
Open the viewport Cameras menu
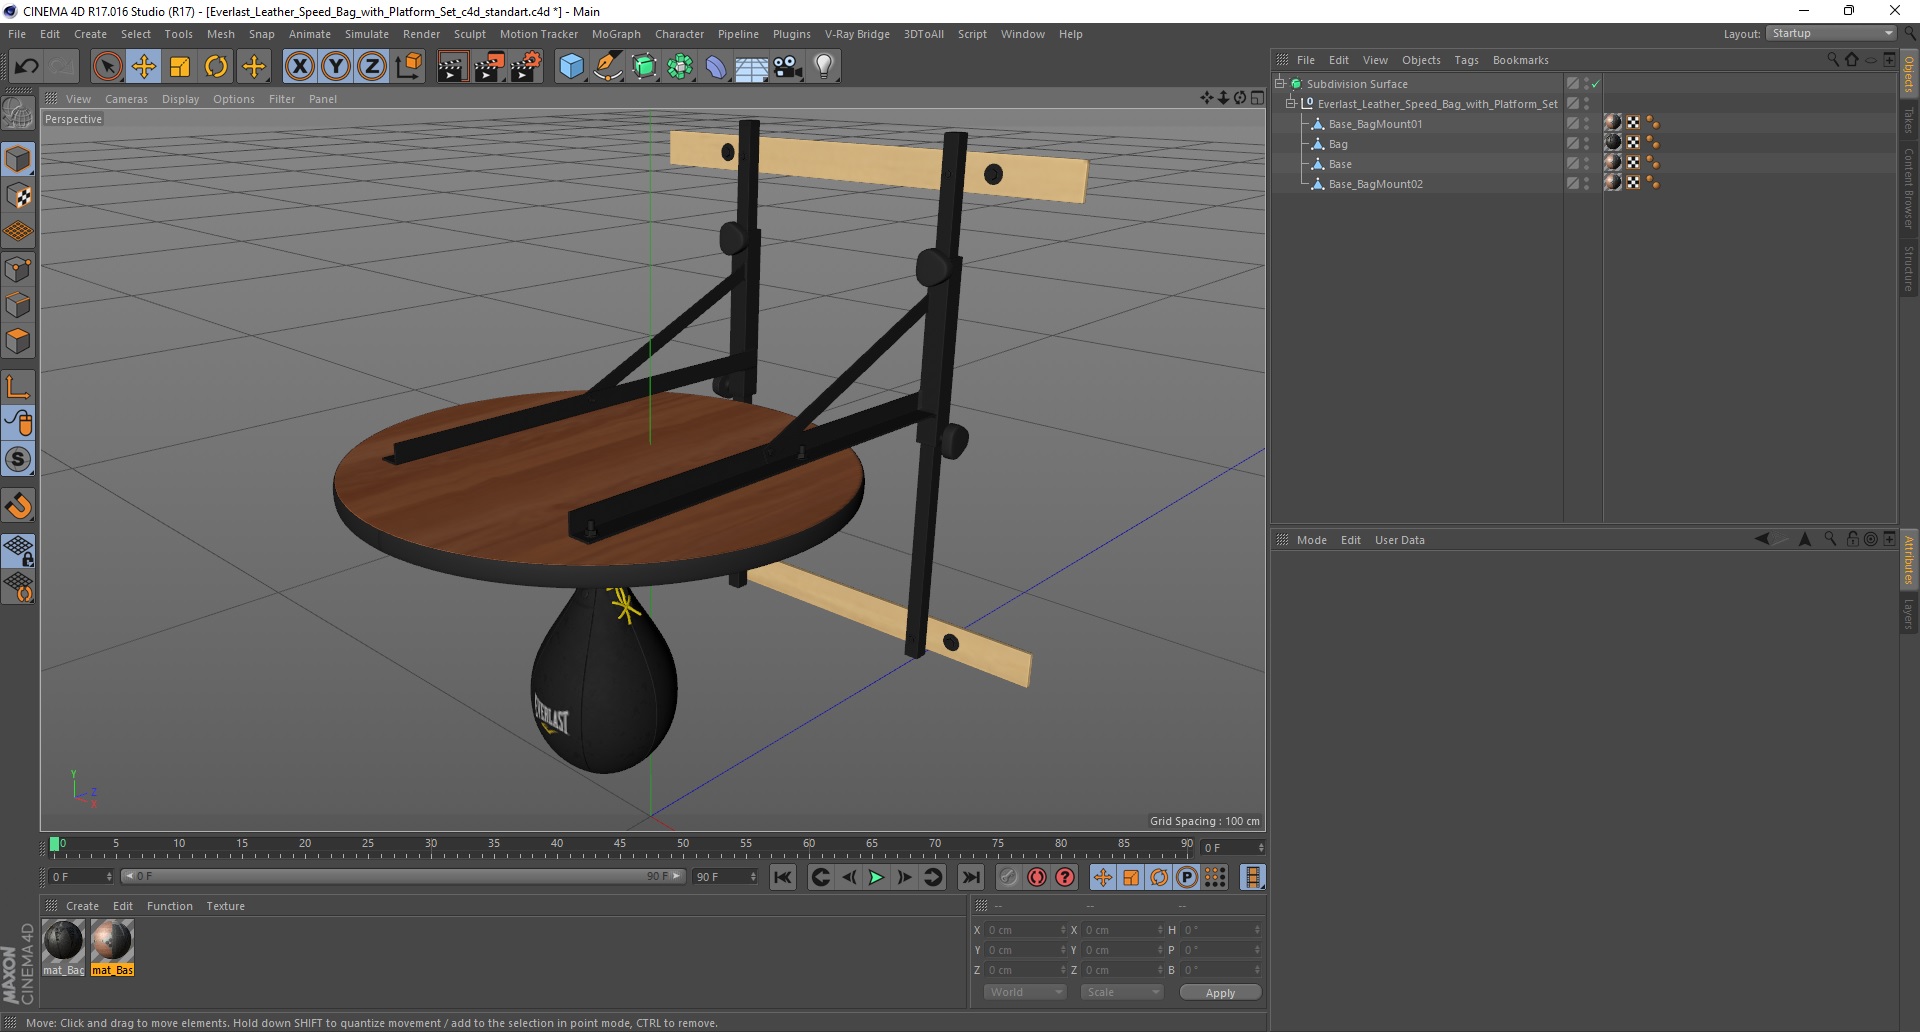coord(126,99)
